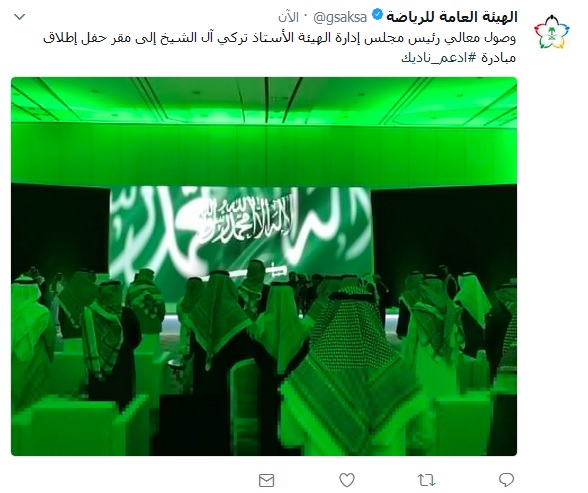Viewport: 588px width, 493px height.
Task: Click the word مبادرة before the hashtag
Action: [x=498, y=57]
